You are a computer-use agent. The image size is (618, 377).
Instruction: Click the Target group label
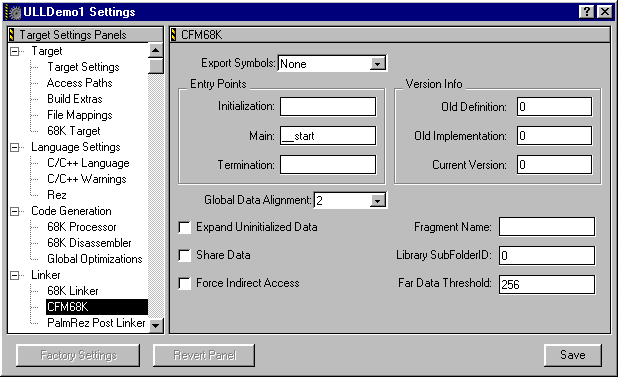point(47,51)
